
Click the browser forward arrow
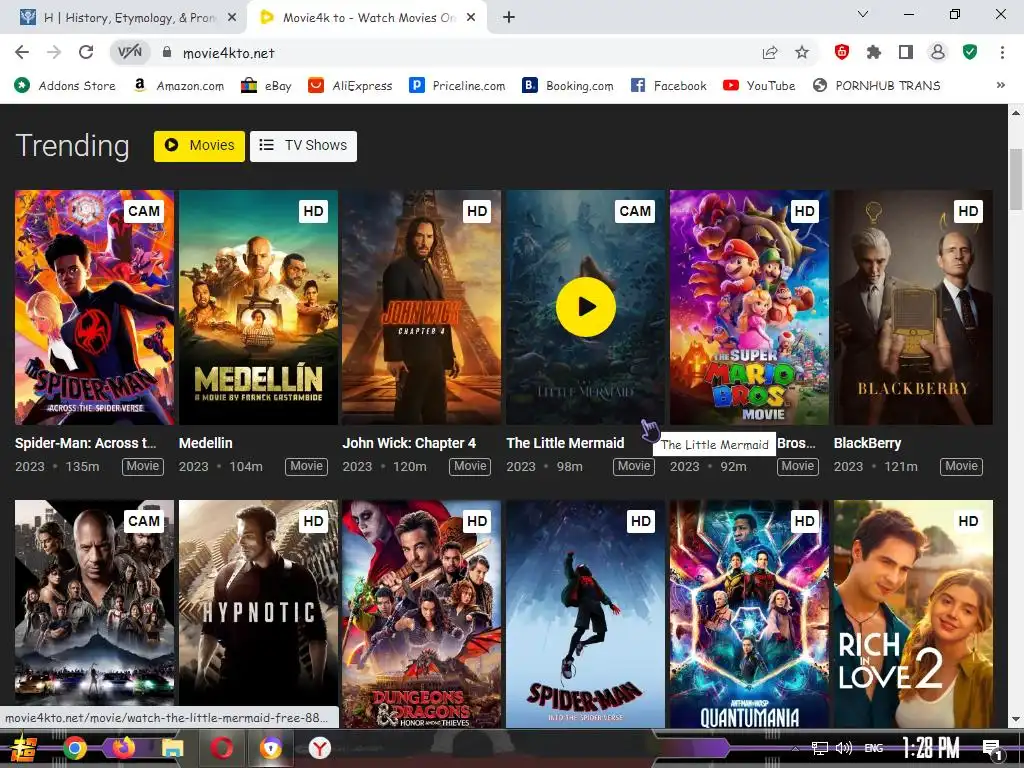click(54, 52)
